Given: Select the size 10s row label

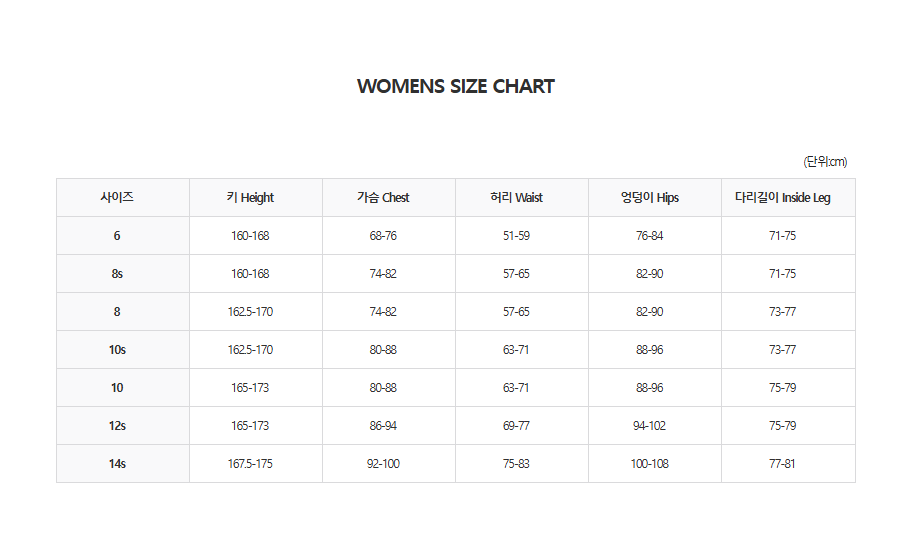Looking at the screenshot, I should [117, 350].
